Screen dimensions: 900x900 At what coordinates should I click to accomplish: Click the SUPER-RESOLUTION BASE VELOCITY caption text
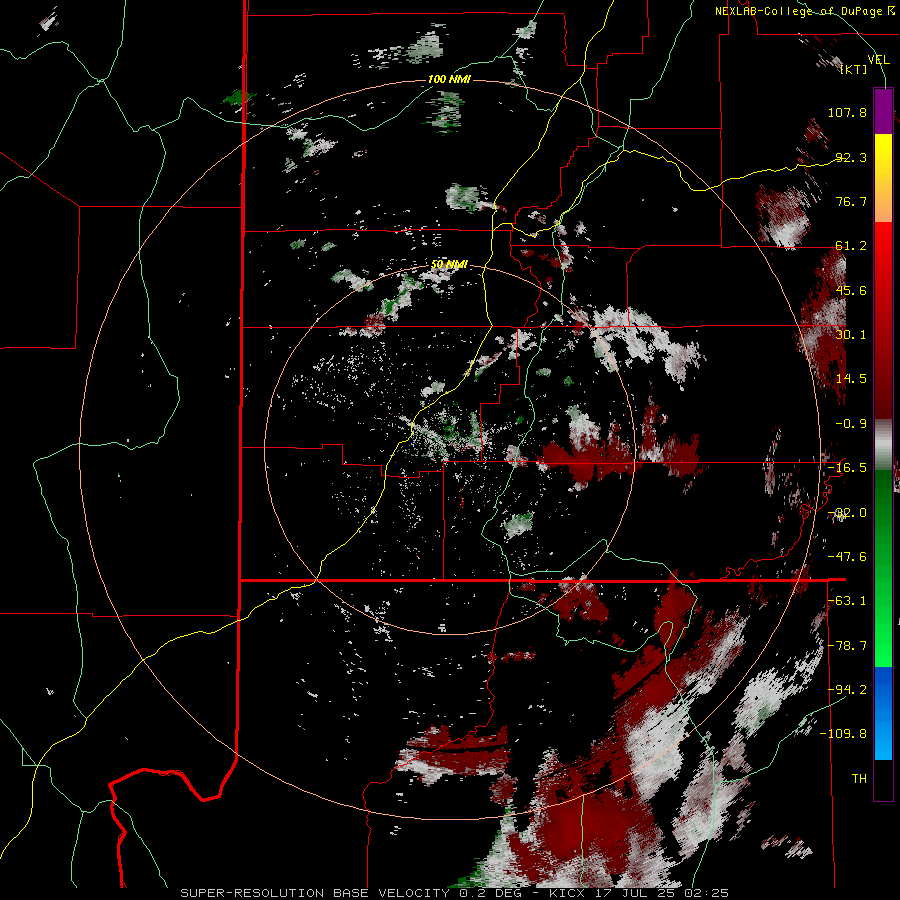click(315, 893)
